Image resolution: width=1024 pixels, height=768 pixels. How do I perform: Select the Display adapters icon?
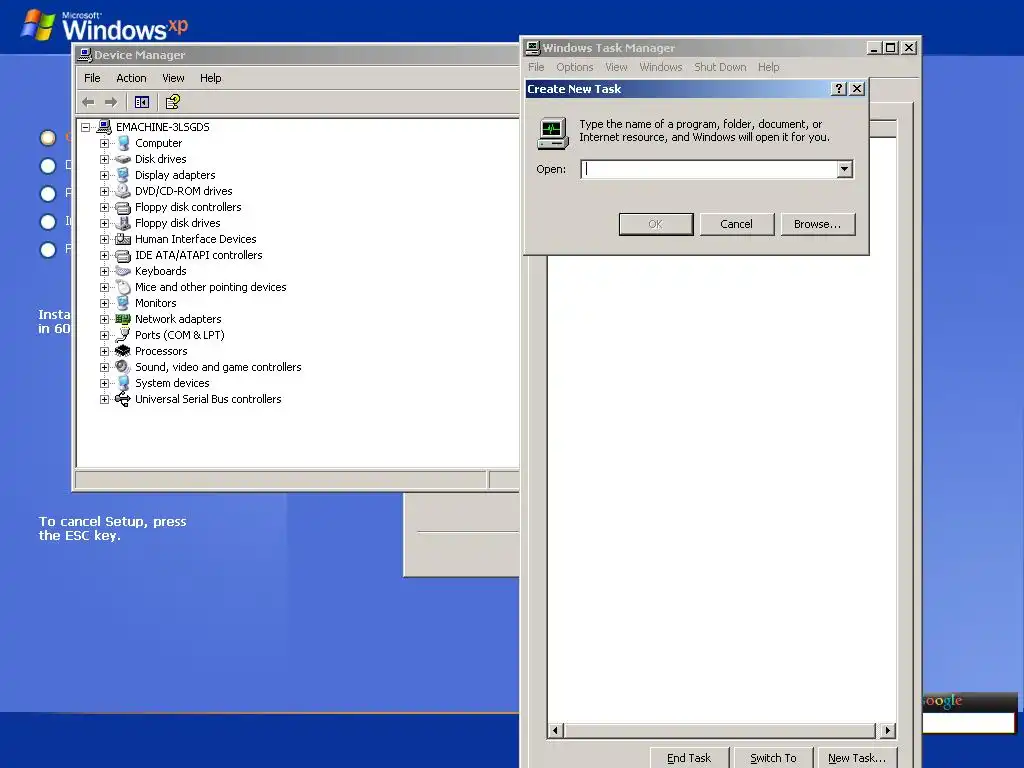tap(123, 175)
